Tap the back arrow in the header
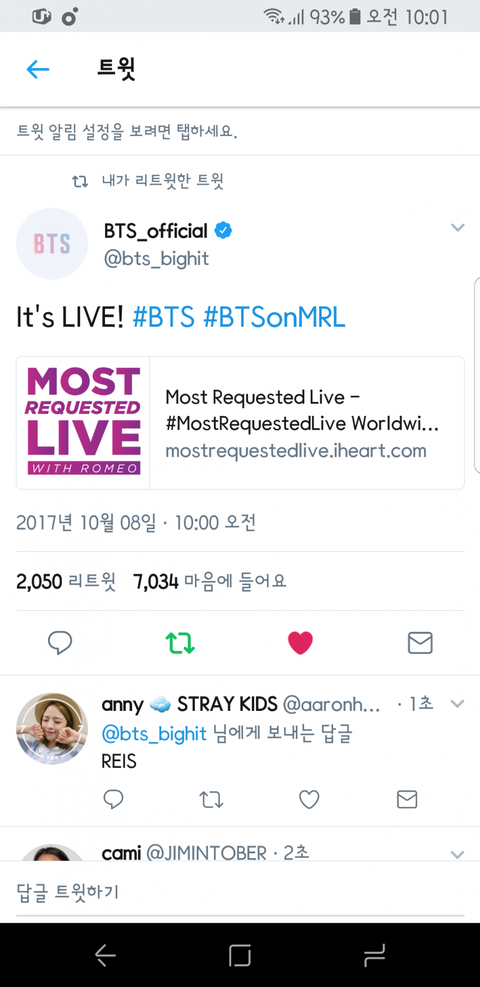 tap(38, 69)
